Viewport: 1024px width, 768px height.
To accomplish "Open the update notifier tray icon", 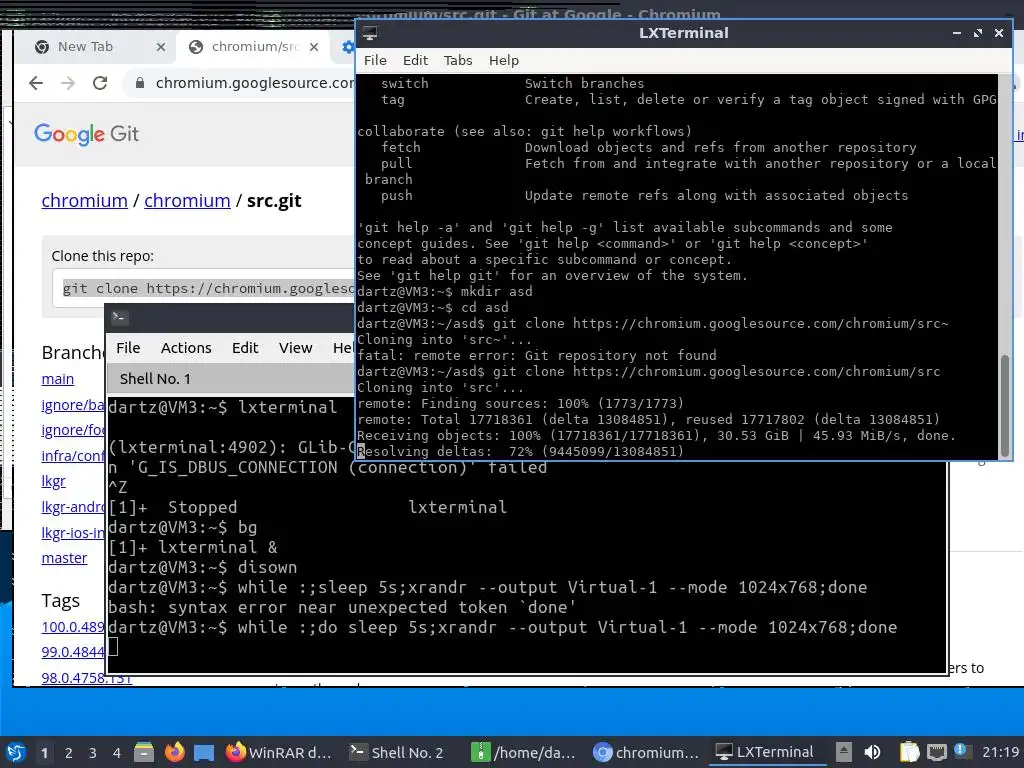I will pos(961,751).
